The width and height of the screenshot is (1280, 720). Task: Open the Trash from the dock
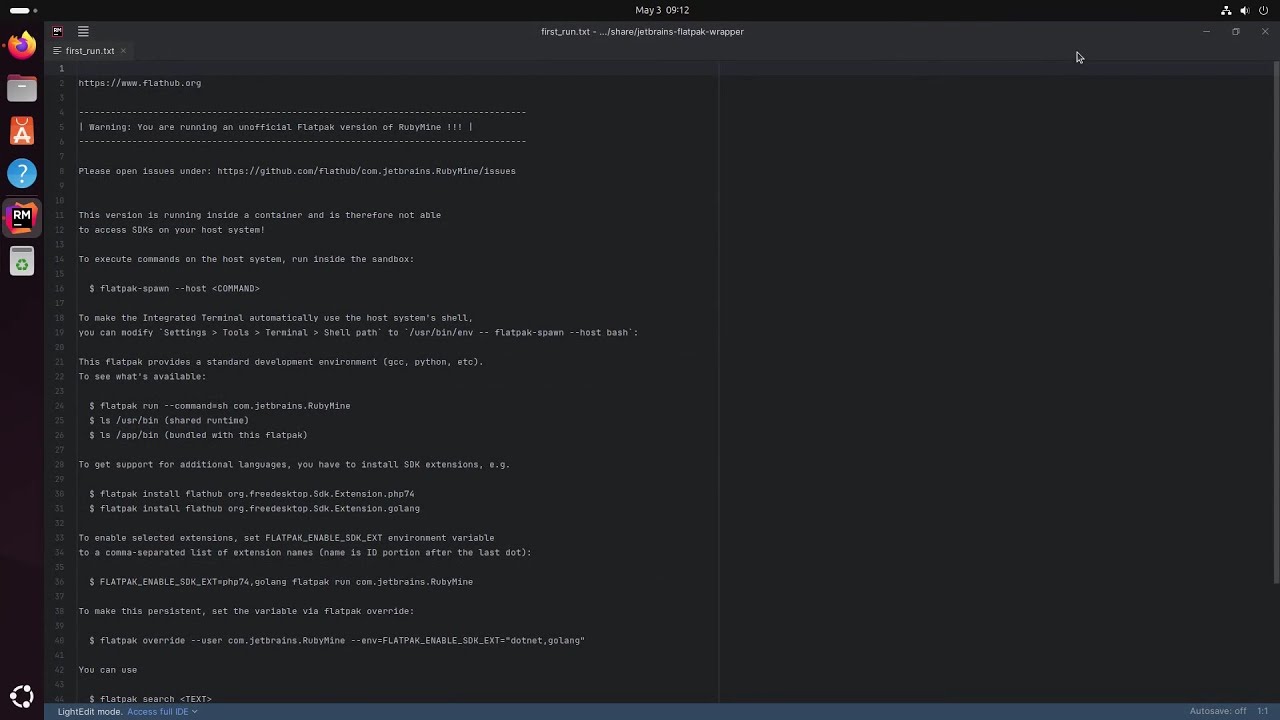pyautogui.click(x=22, y=263)
